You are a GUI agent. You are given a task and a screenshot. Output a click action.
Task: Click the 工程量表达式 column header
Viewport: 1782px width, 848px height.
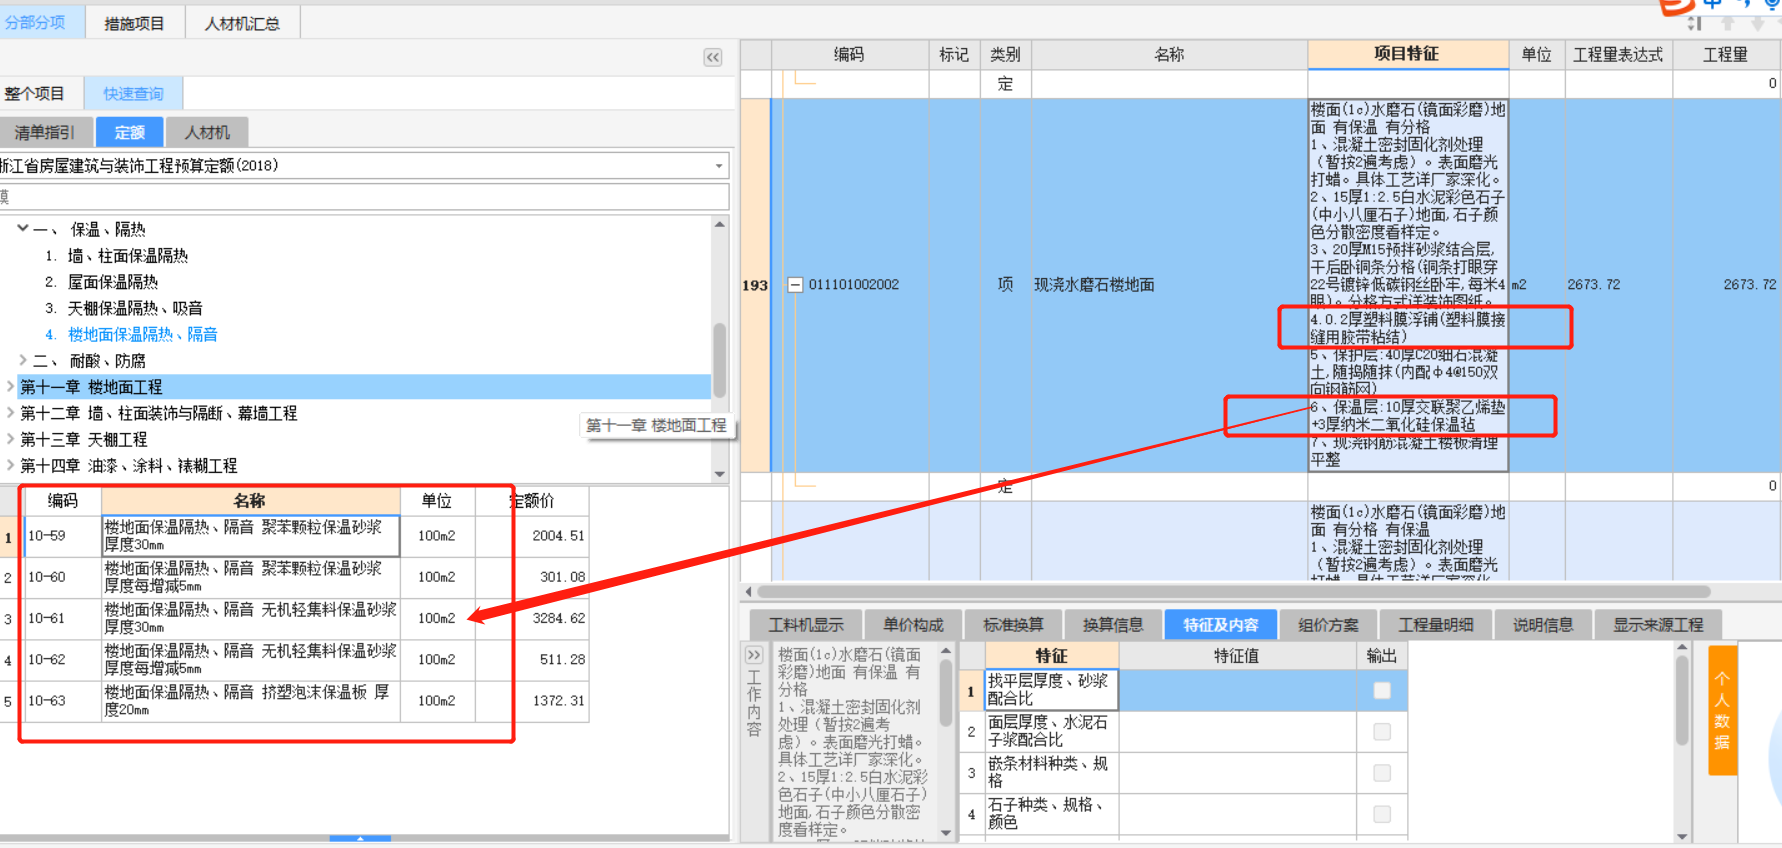tap(1618, 54)
